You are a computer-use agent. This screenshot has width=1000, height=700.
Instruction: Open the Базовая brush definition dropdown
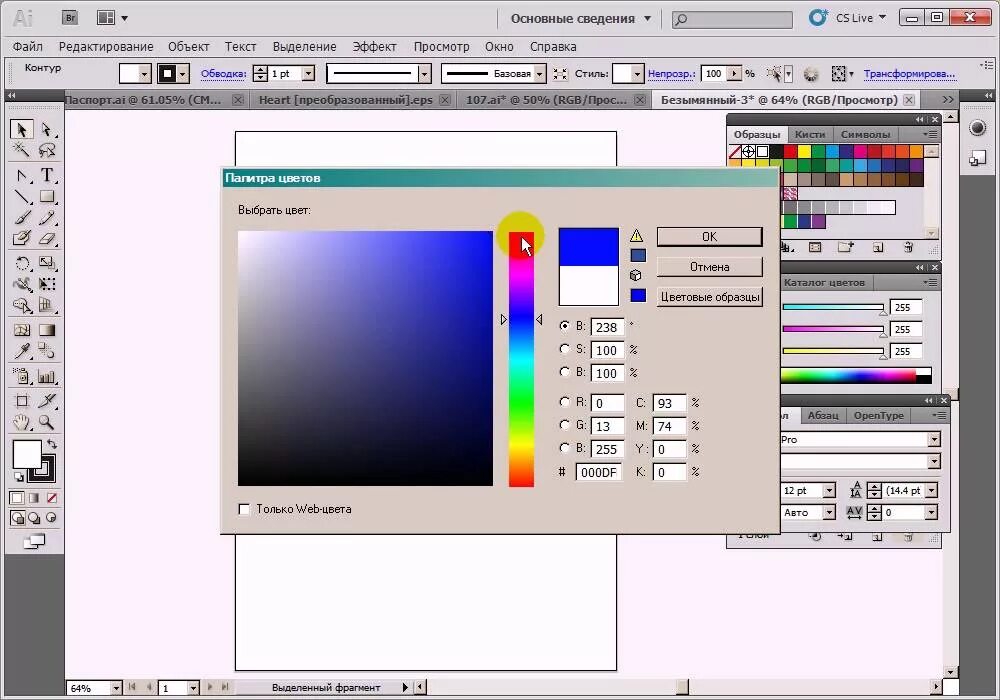(x=540, y=74)
